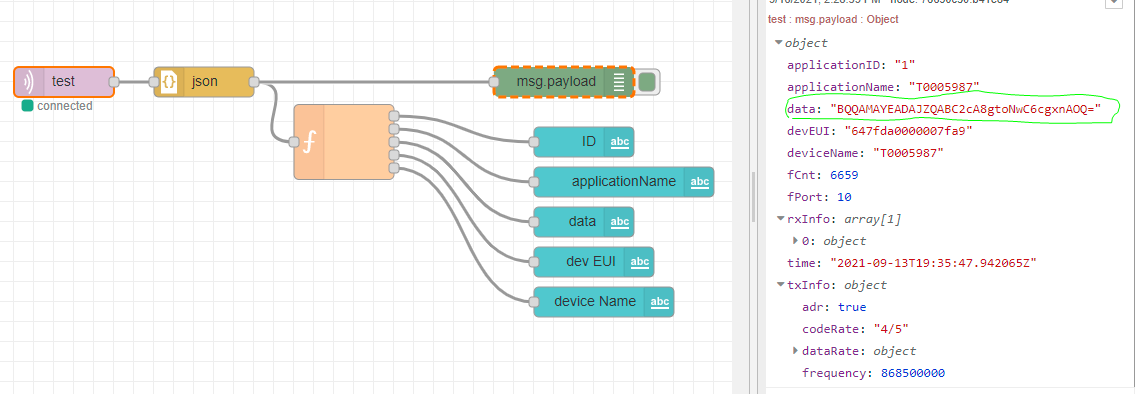Click the test : msg.payload : Object header
Image resolution: width=1135 pixels, height=394 pixels.
pos(833,20)
